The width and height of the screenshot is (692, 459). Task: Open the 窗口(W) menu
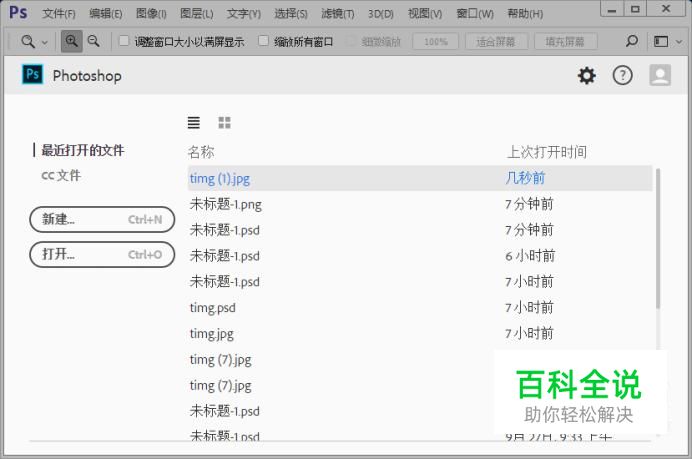475,14
